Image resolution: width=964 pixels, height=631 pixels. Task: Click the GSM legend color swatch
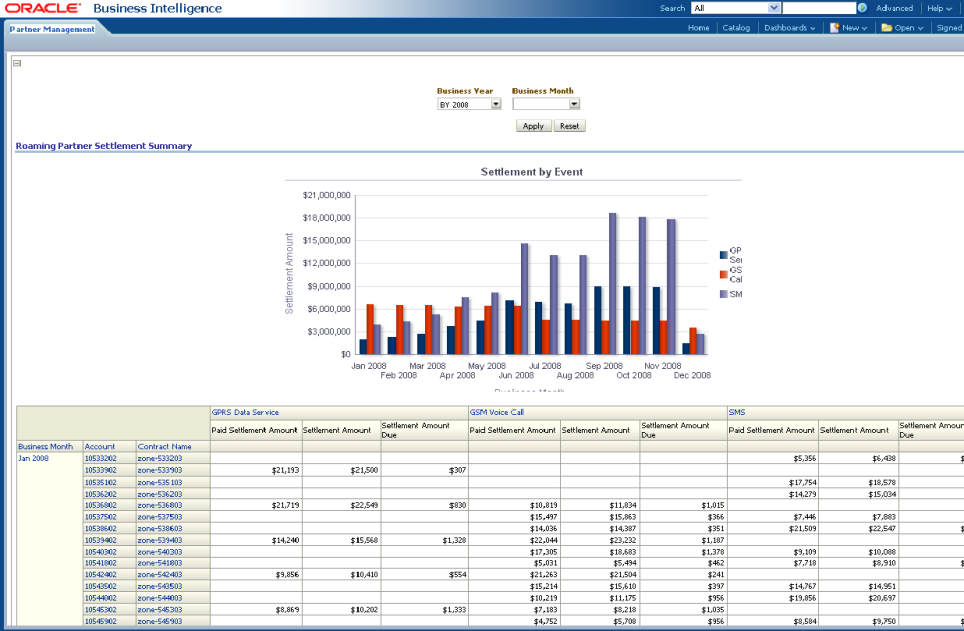point(724,274)
